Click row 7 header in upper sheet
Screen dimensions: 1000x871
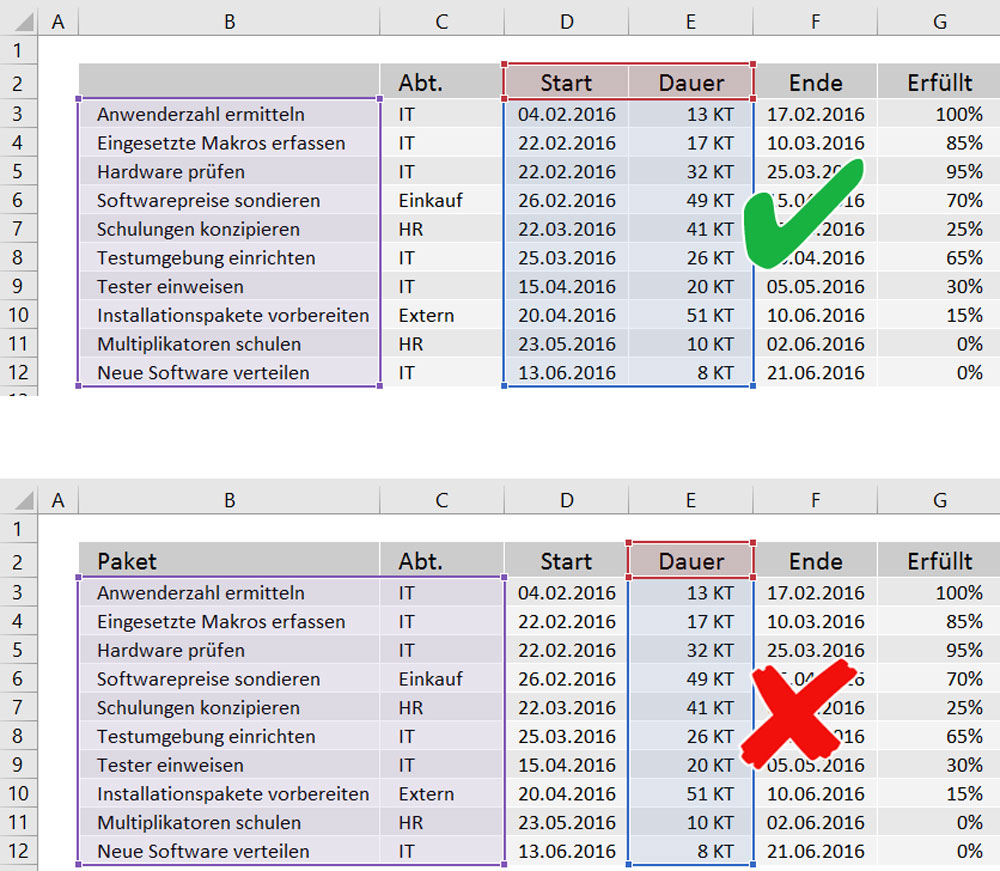[17, 229]
